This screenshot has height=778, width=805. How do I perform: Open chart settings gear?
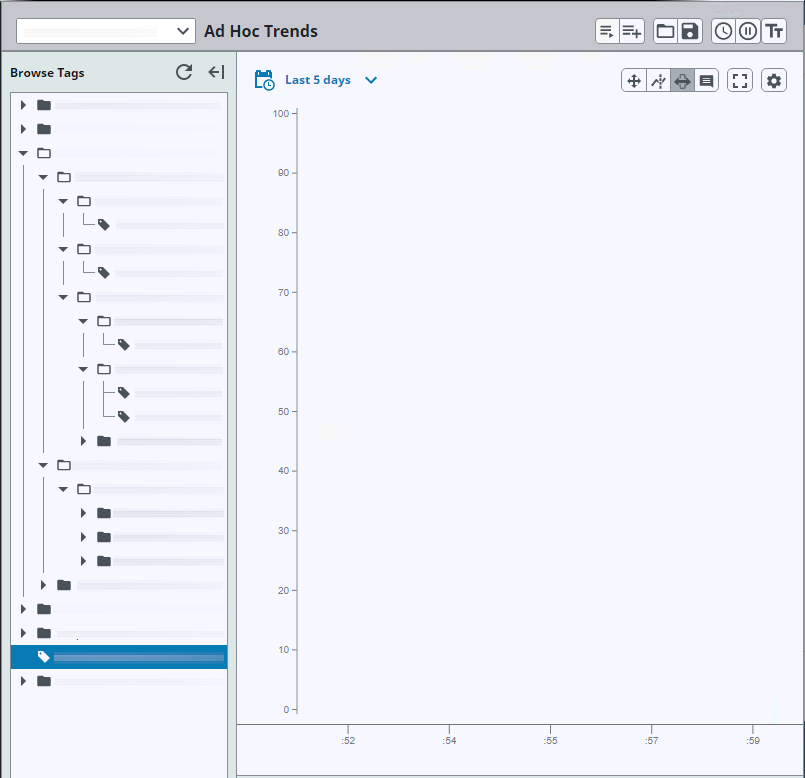tap(774, 81)
